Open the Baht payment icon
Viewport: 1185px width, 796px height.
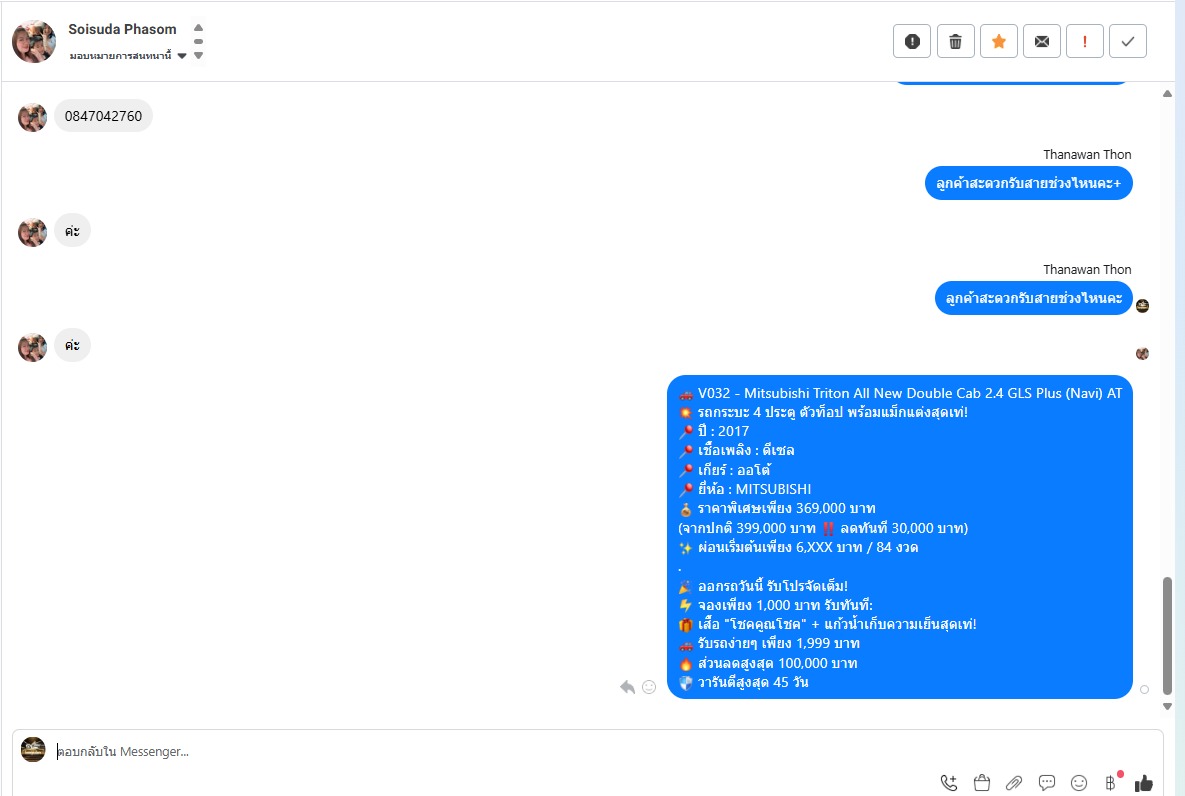1111,783
